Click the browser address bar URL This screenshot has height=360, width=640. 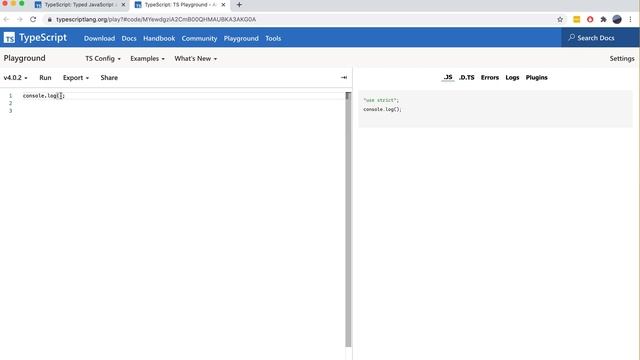click(x=156, y=19)
